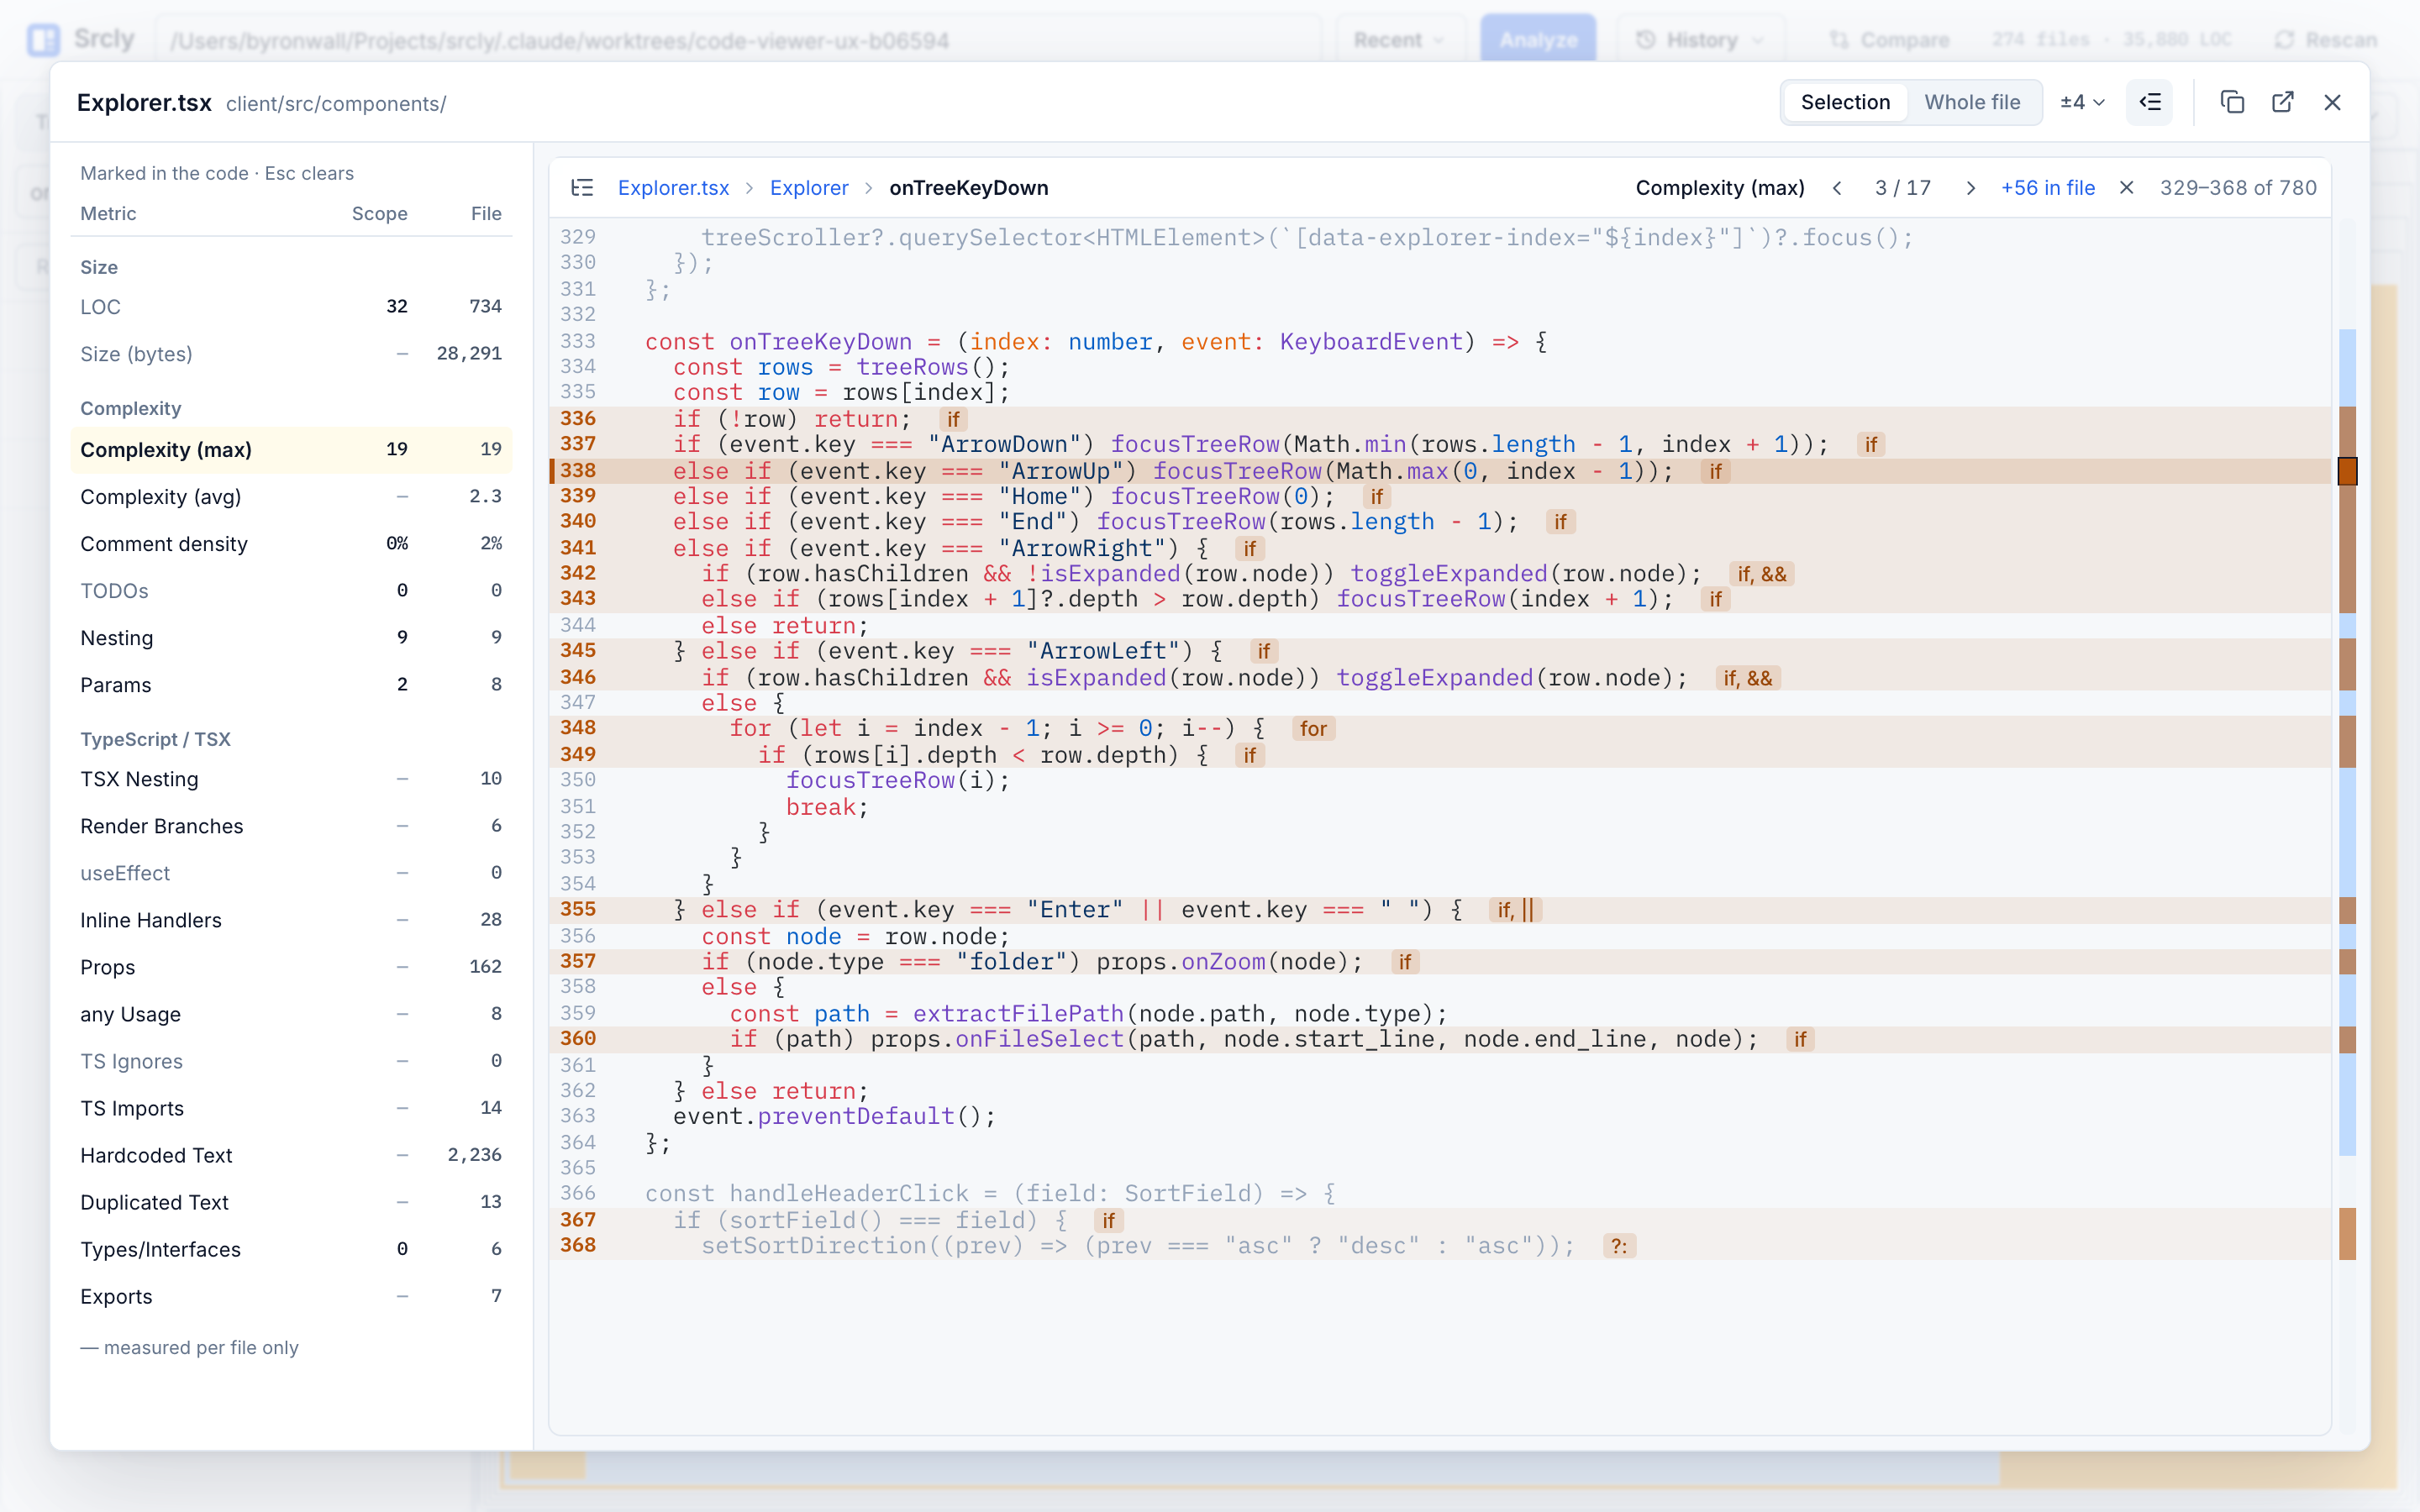Open file externally with the pop-out icon

pos(2282,102)
